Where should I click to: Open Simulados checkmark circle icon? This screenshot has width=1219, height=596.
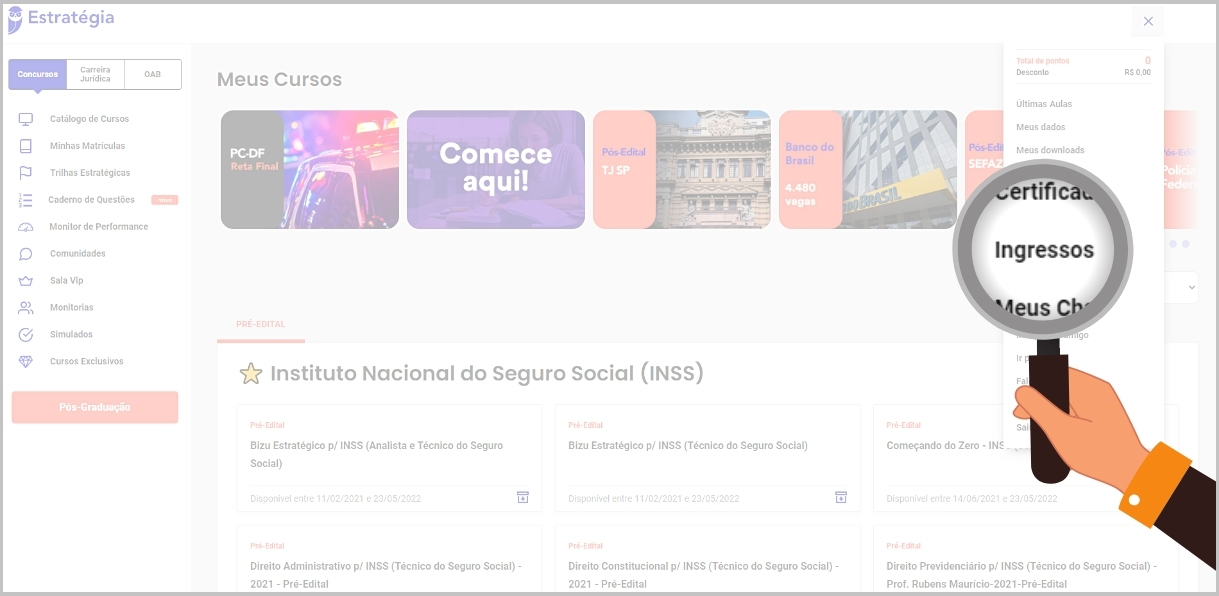26,335
